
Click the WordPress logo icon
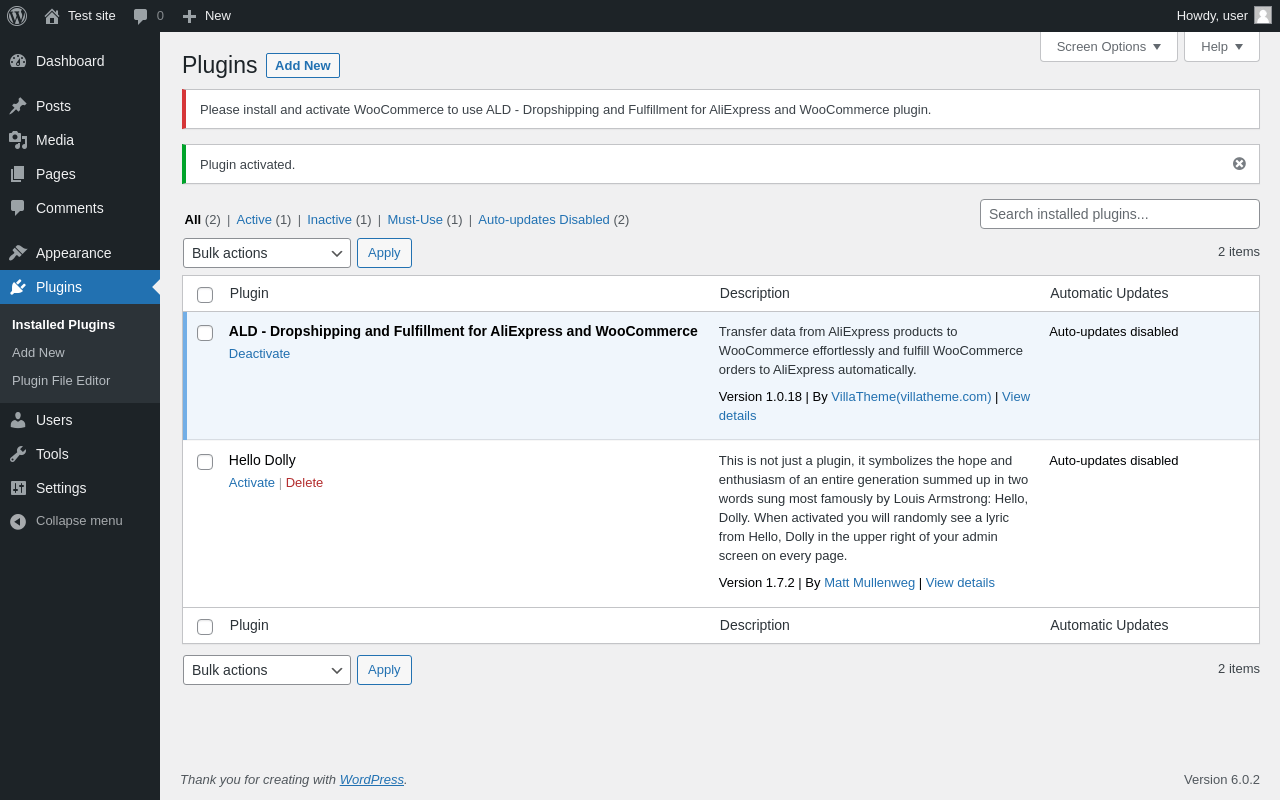click(17, 16)
